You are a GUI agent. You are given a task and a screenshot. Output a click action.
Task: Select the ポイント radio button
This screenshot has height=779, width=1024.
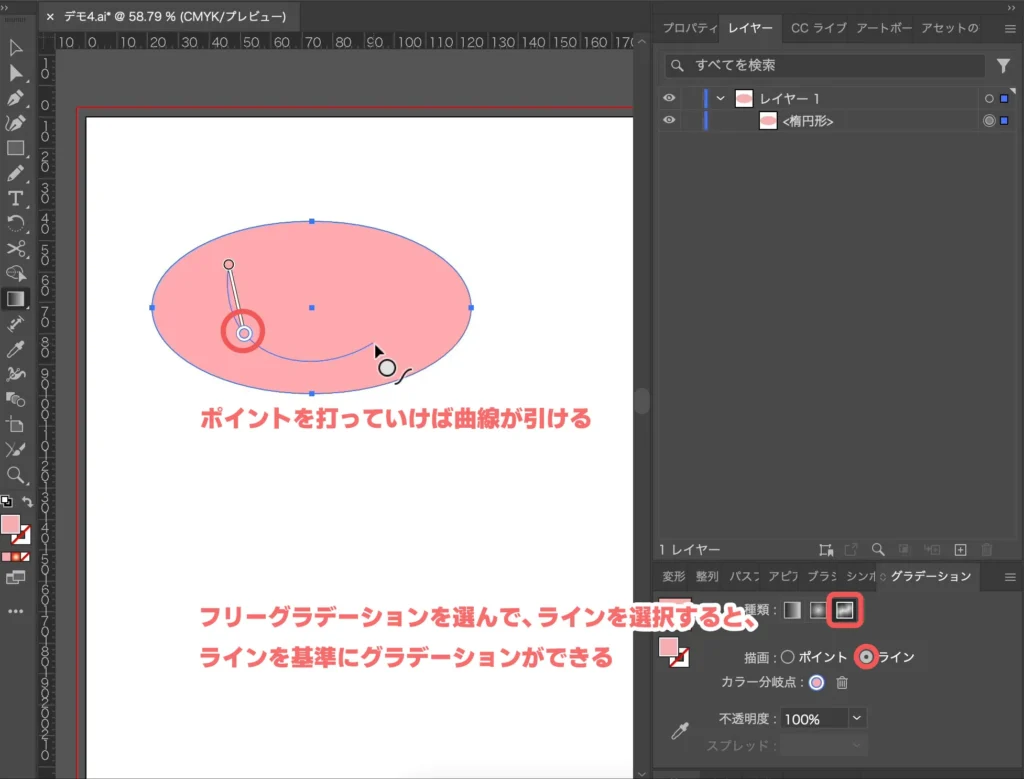pos(788,656)
